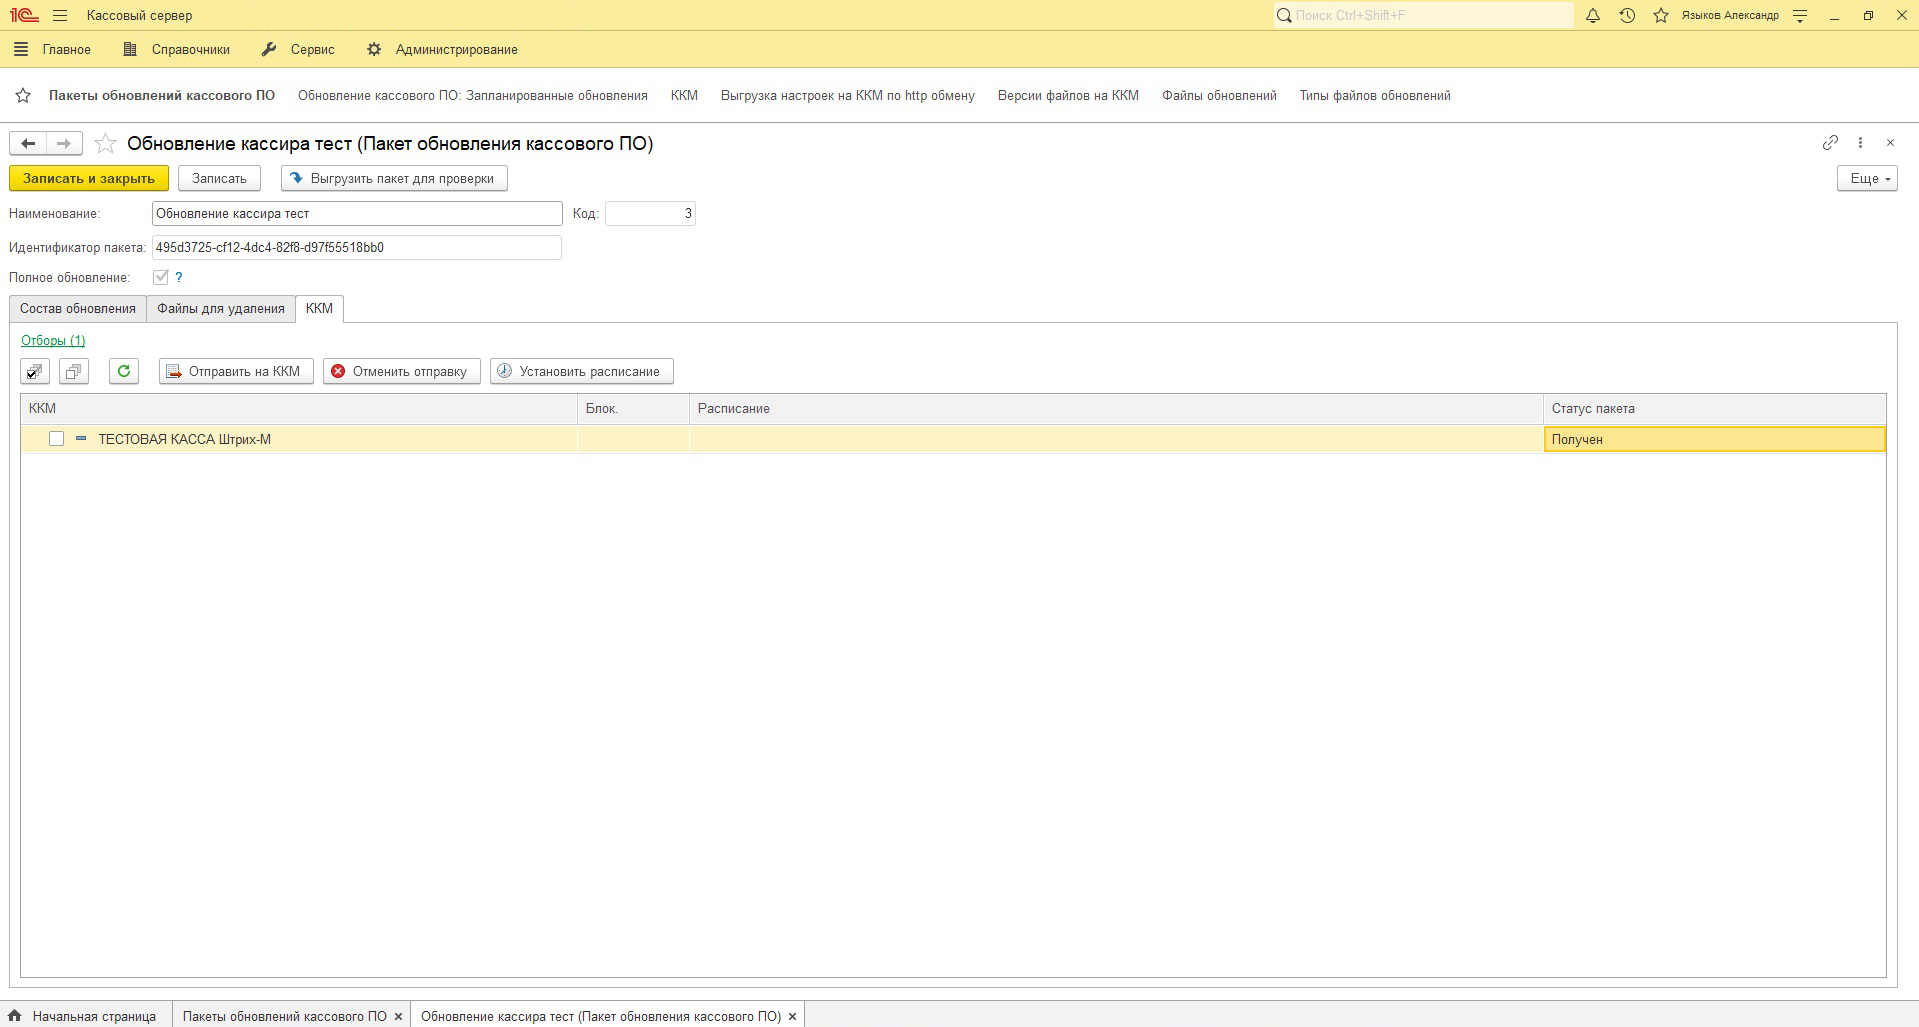Open the Отборы (1) link
The height and width of the screenshot is (1027, 1919).
[53, 341]
